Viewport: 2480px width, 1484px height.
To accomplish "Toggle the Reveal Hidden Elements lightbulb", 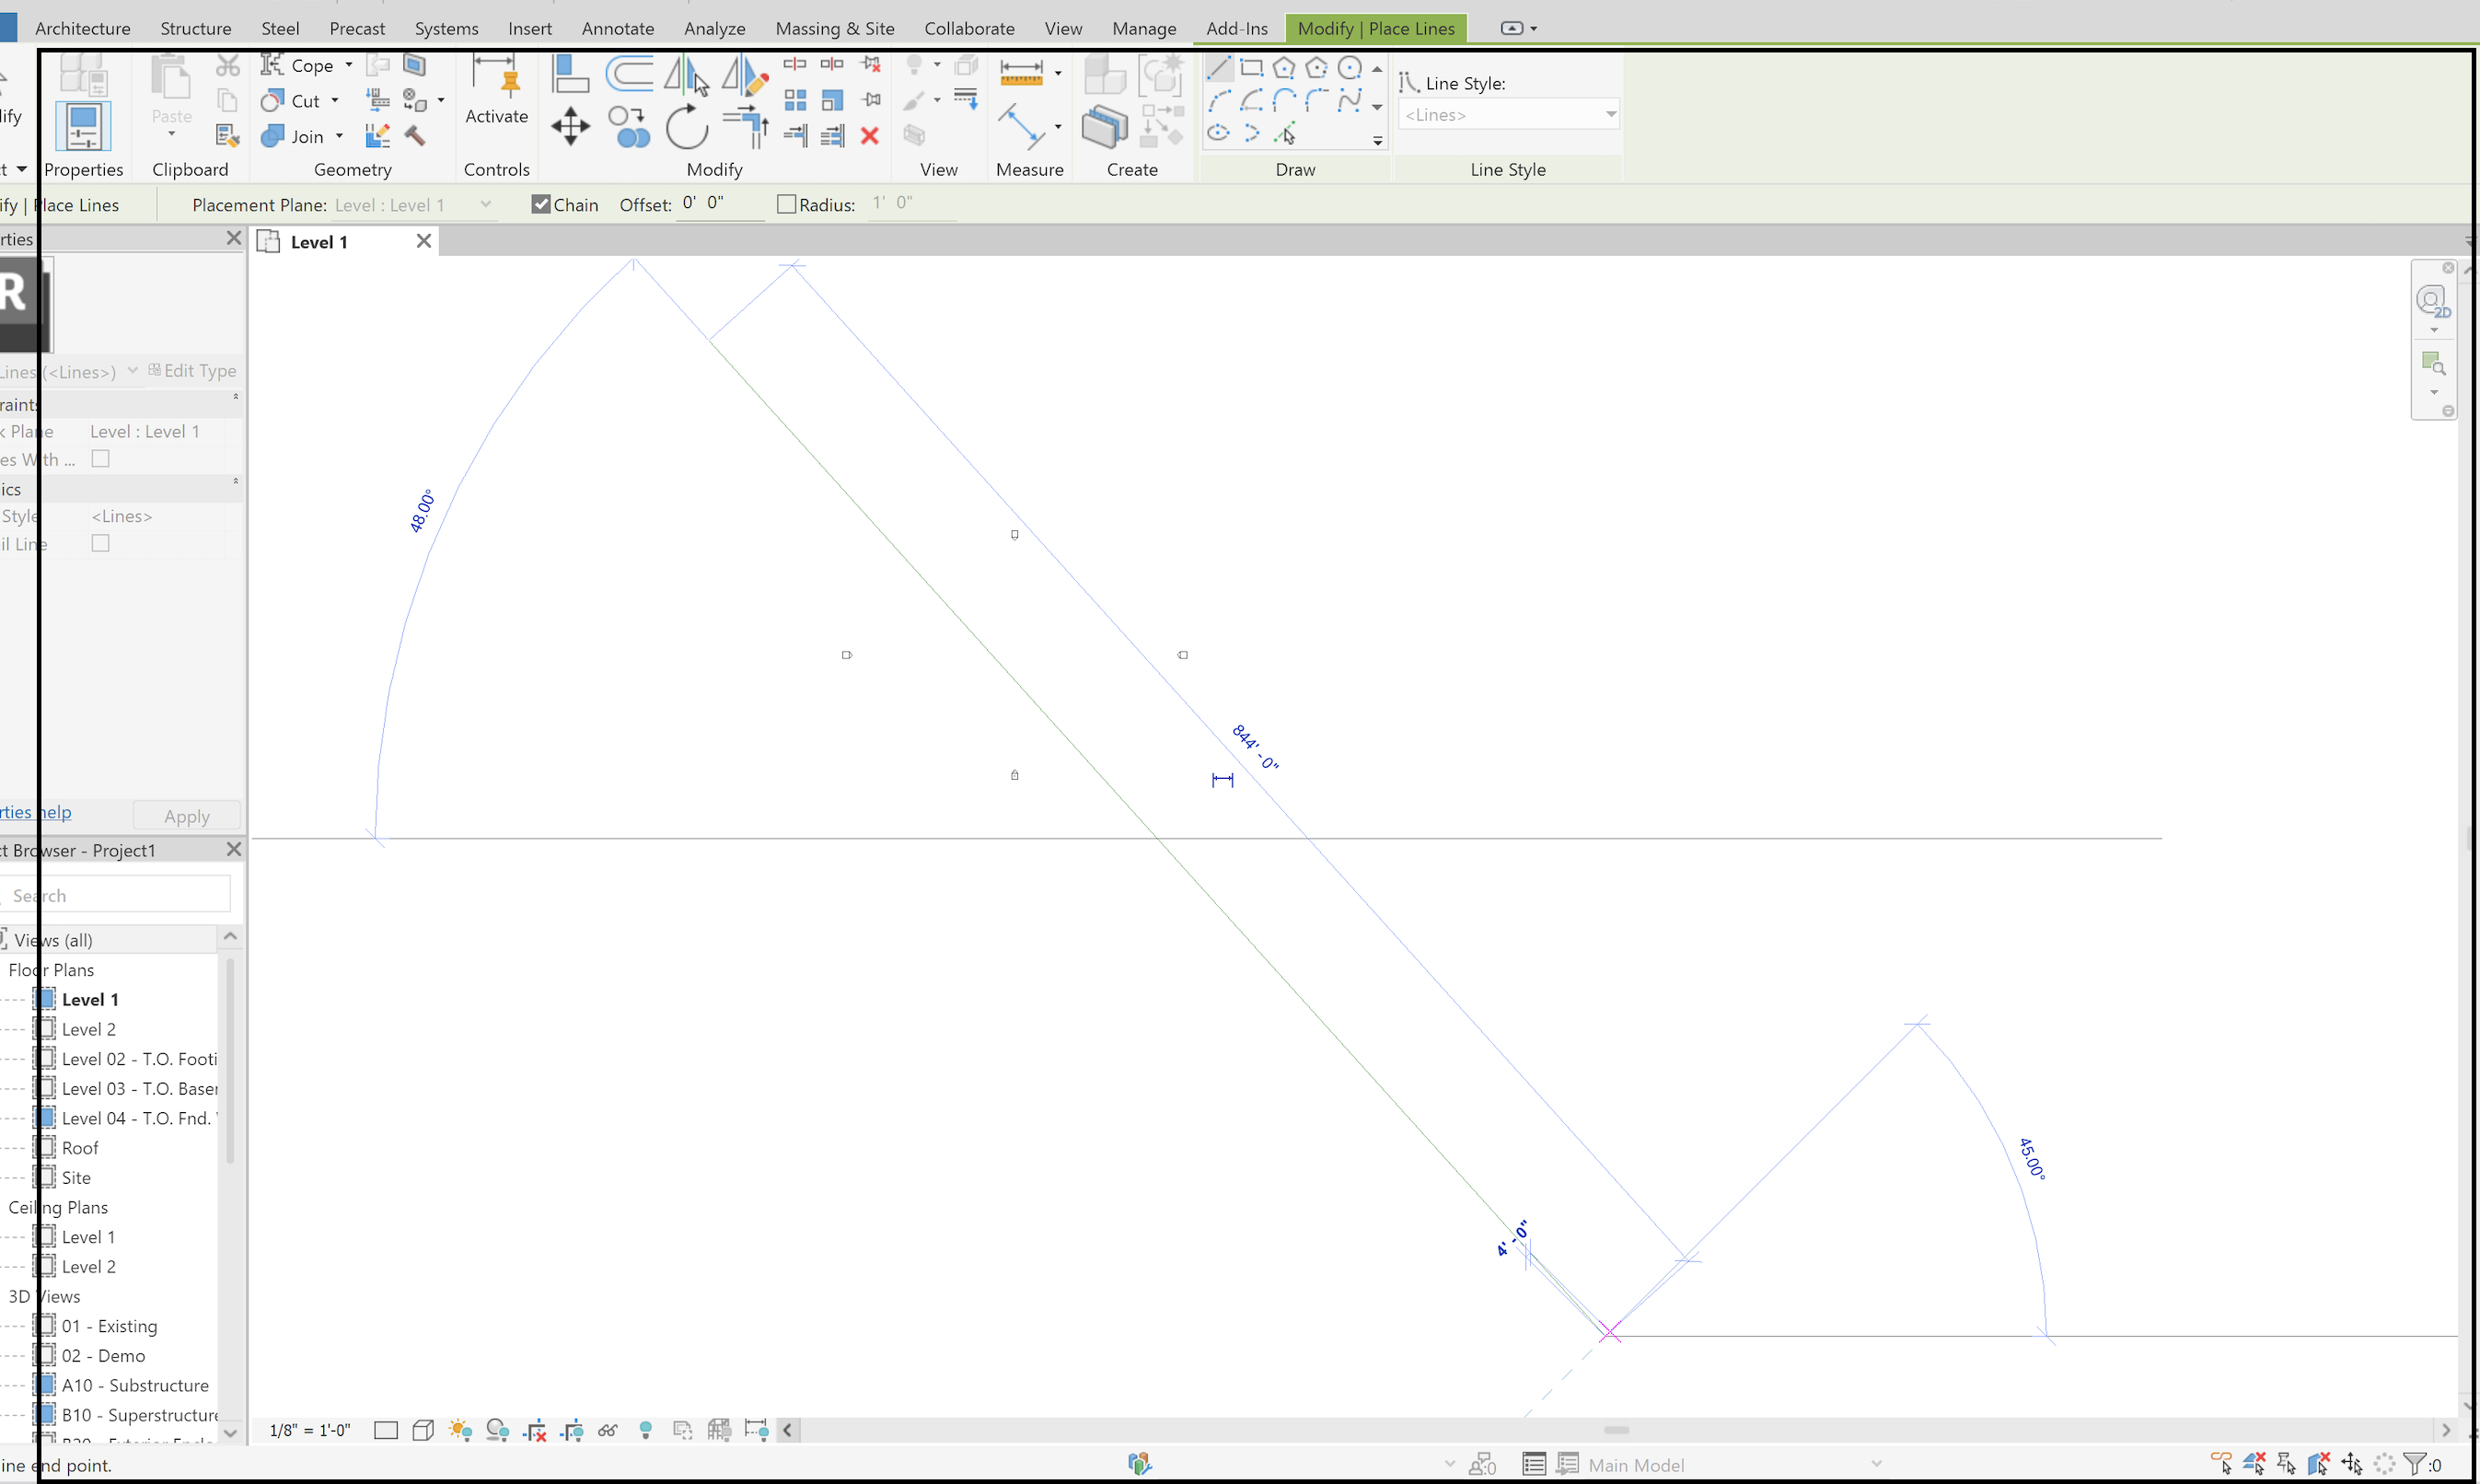I will [x=646, y=1430].
